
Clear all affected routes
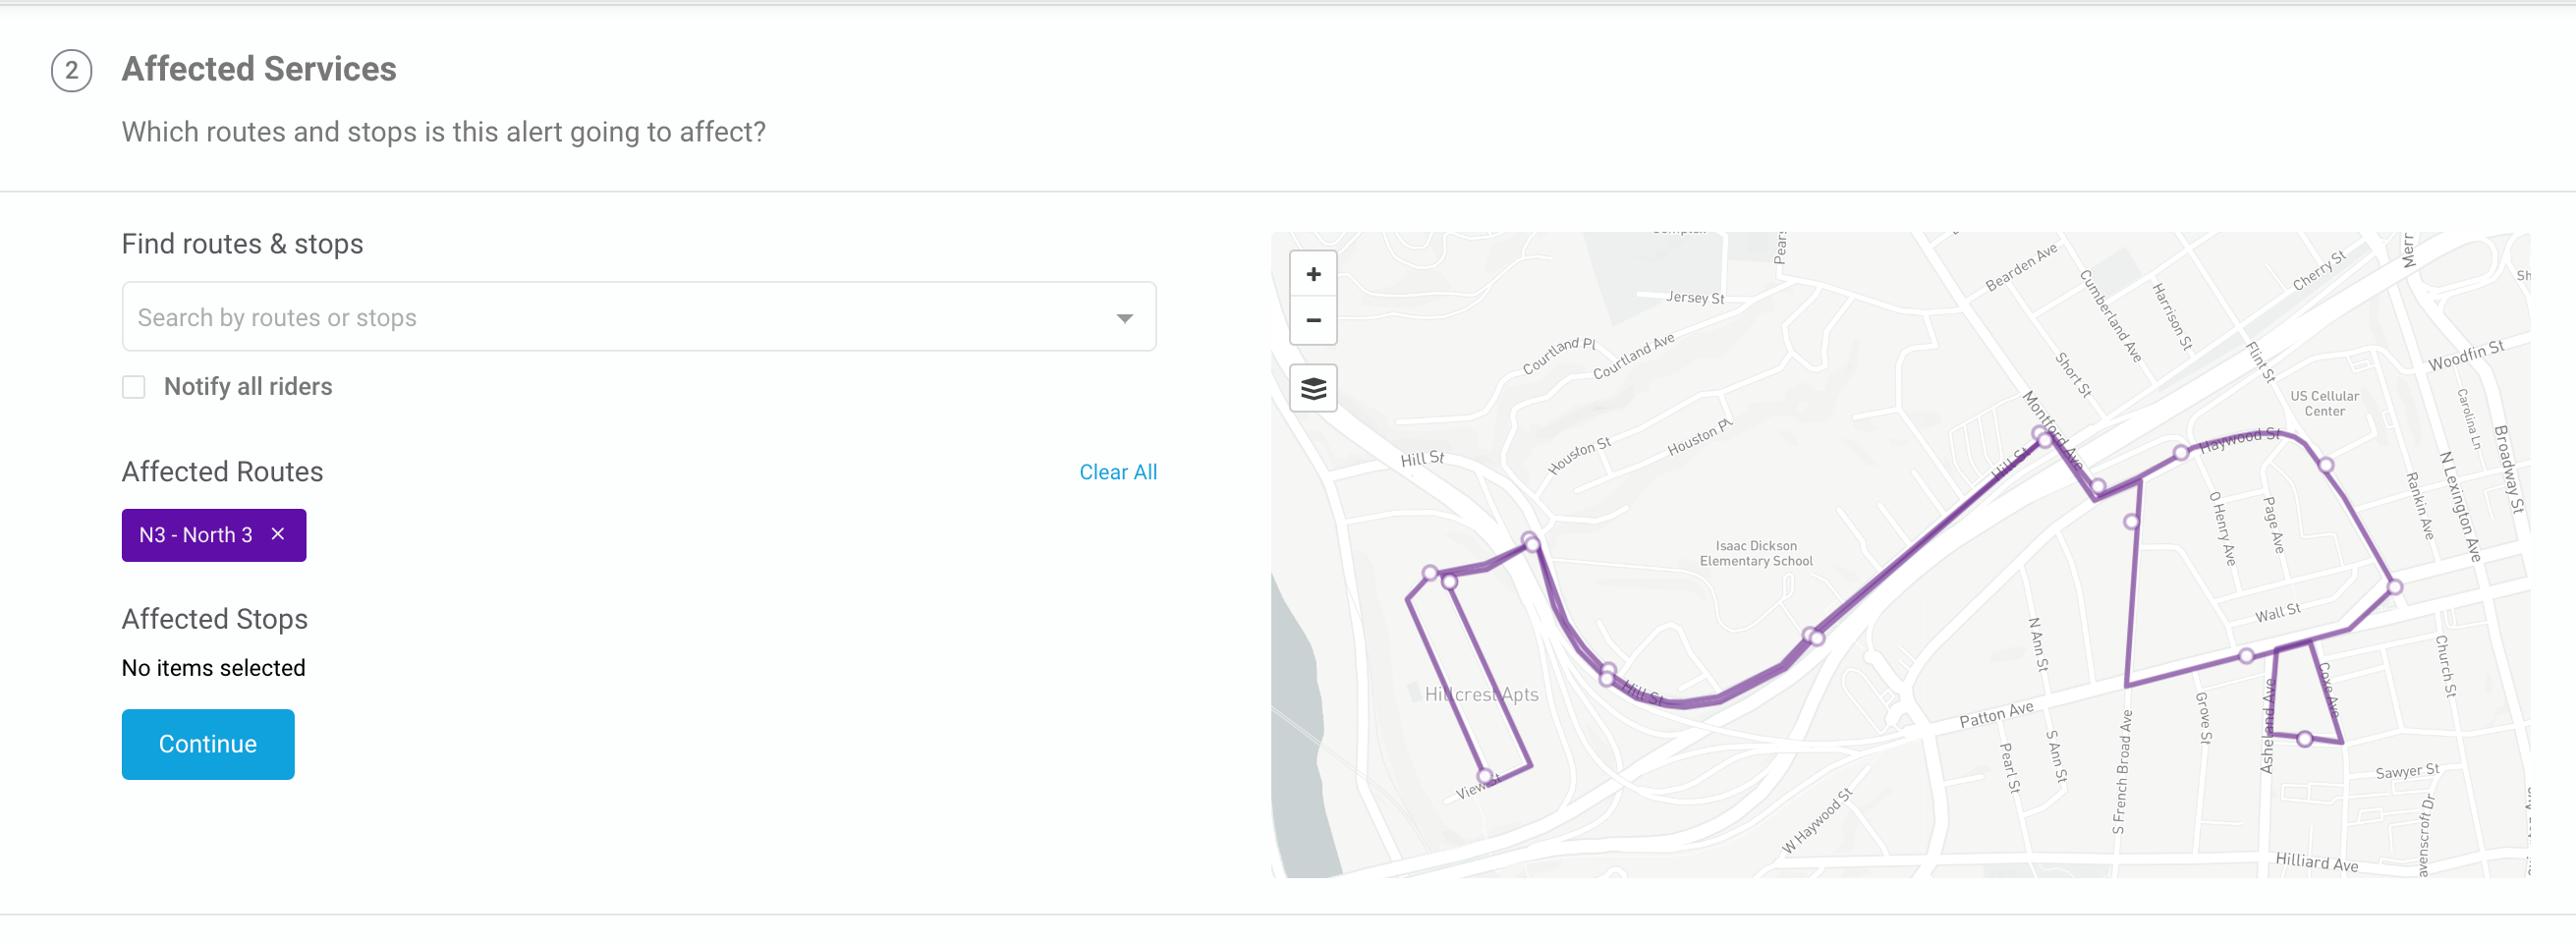pos(1117,472)
